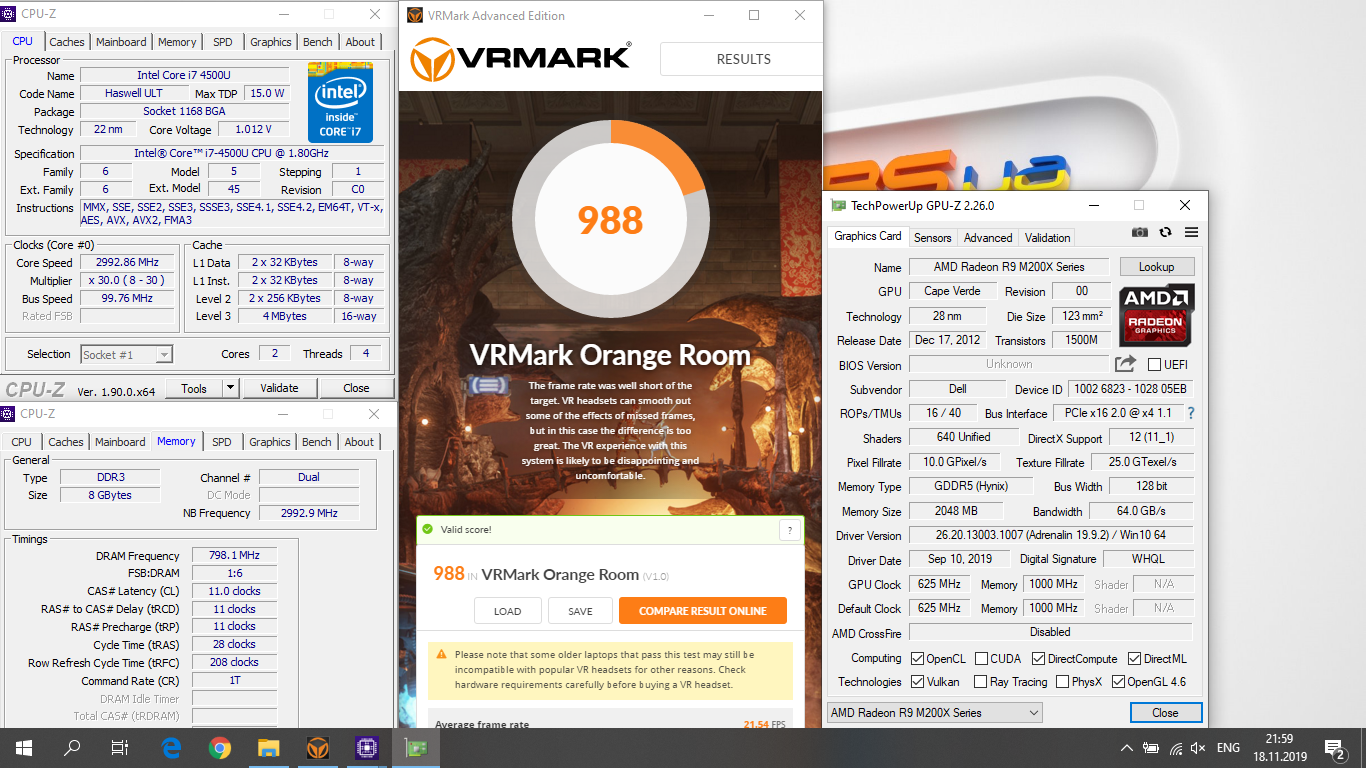The height and width of the screenshot is (768, 1366).
Task: Click the VRMark logo
Action: pos(521,59)
